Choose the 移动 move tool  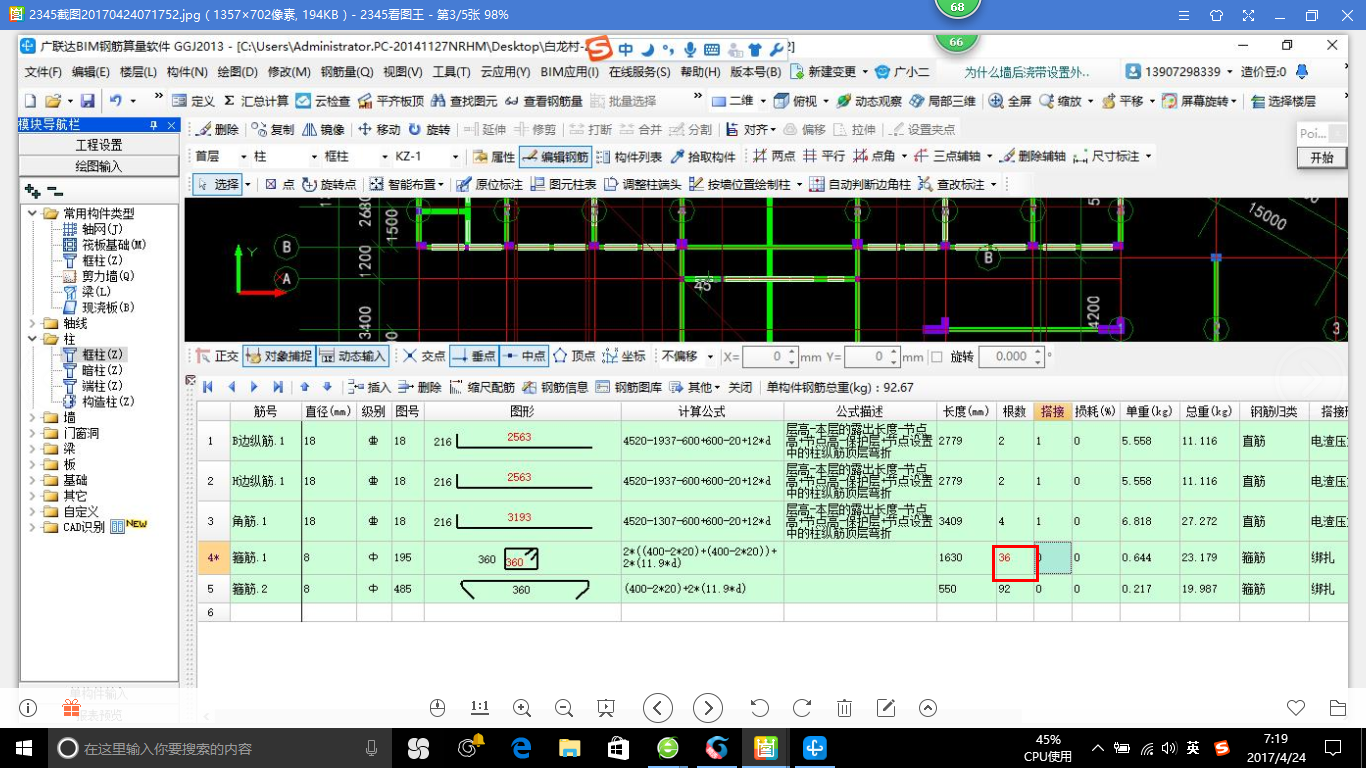(x=380, y=129)
